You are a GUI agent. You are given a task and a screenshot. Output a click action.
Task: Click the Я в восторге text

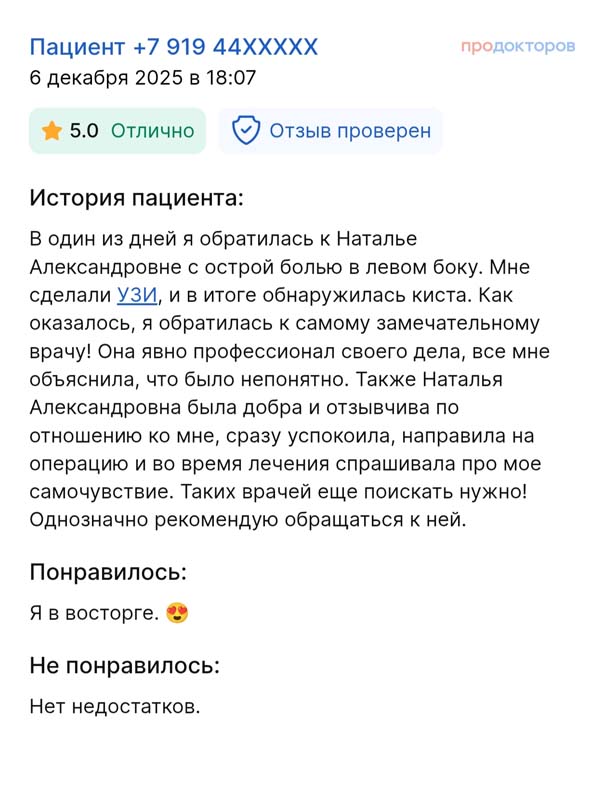point(94,613)
